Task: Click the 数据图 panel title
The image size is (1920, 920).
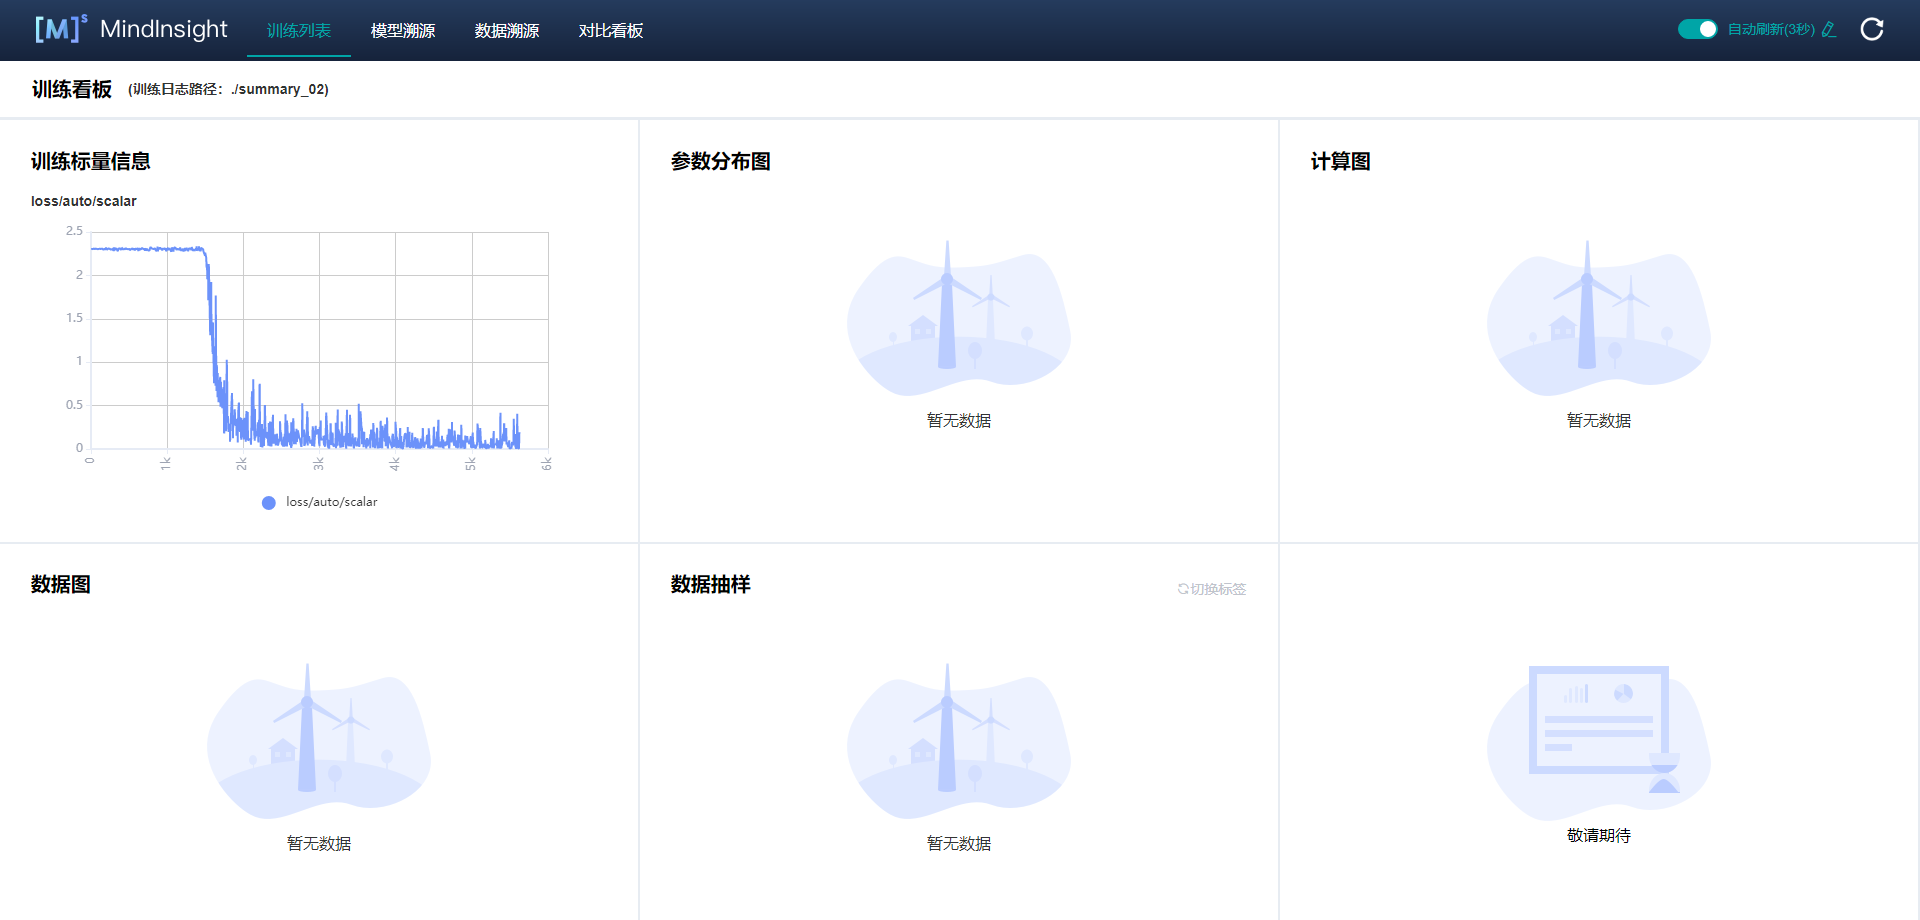Action: 61,584
